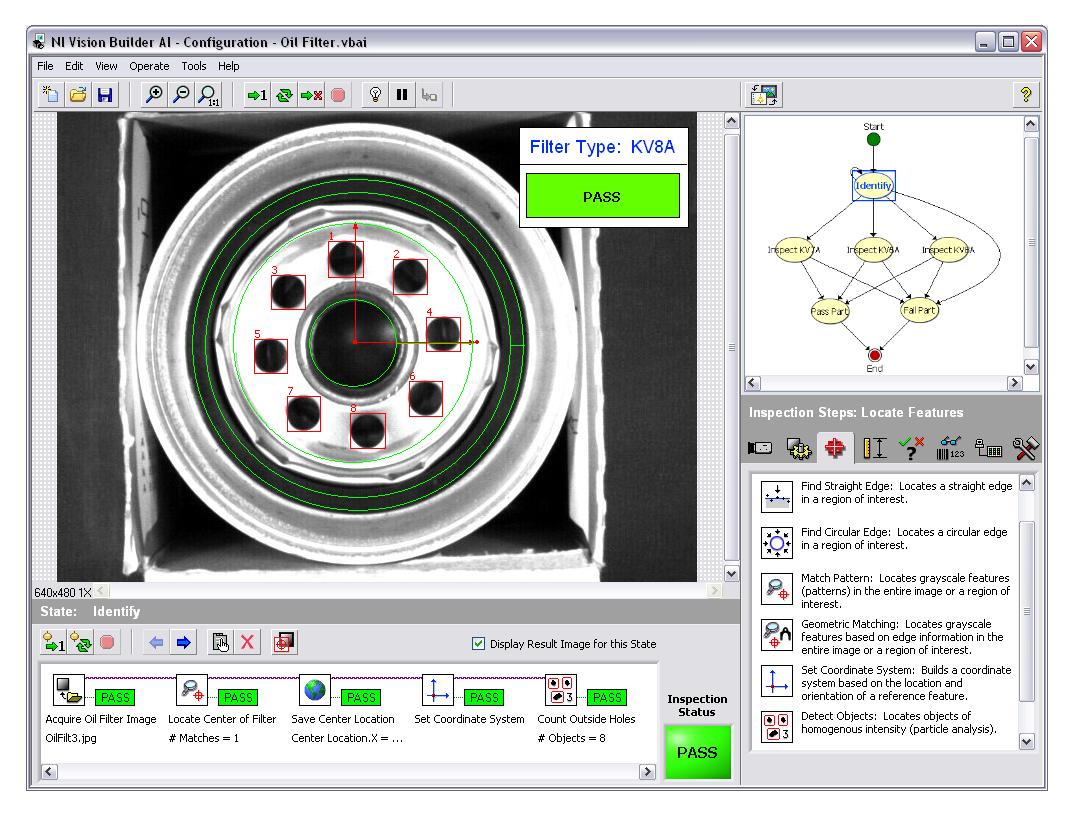The height and width of the screenshot is (813, 1077).
Task: Run the inspection in a continuous loop
Action: 284,95
